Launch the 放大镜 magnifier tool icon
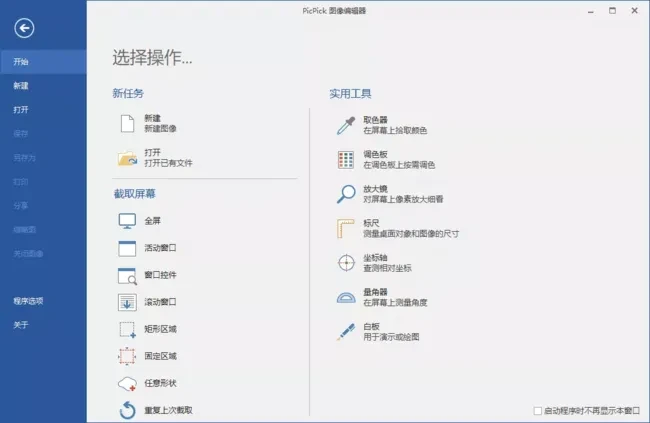Image resolution: width=650 pixels, height=423 pixels. 346,194
